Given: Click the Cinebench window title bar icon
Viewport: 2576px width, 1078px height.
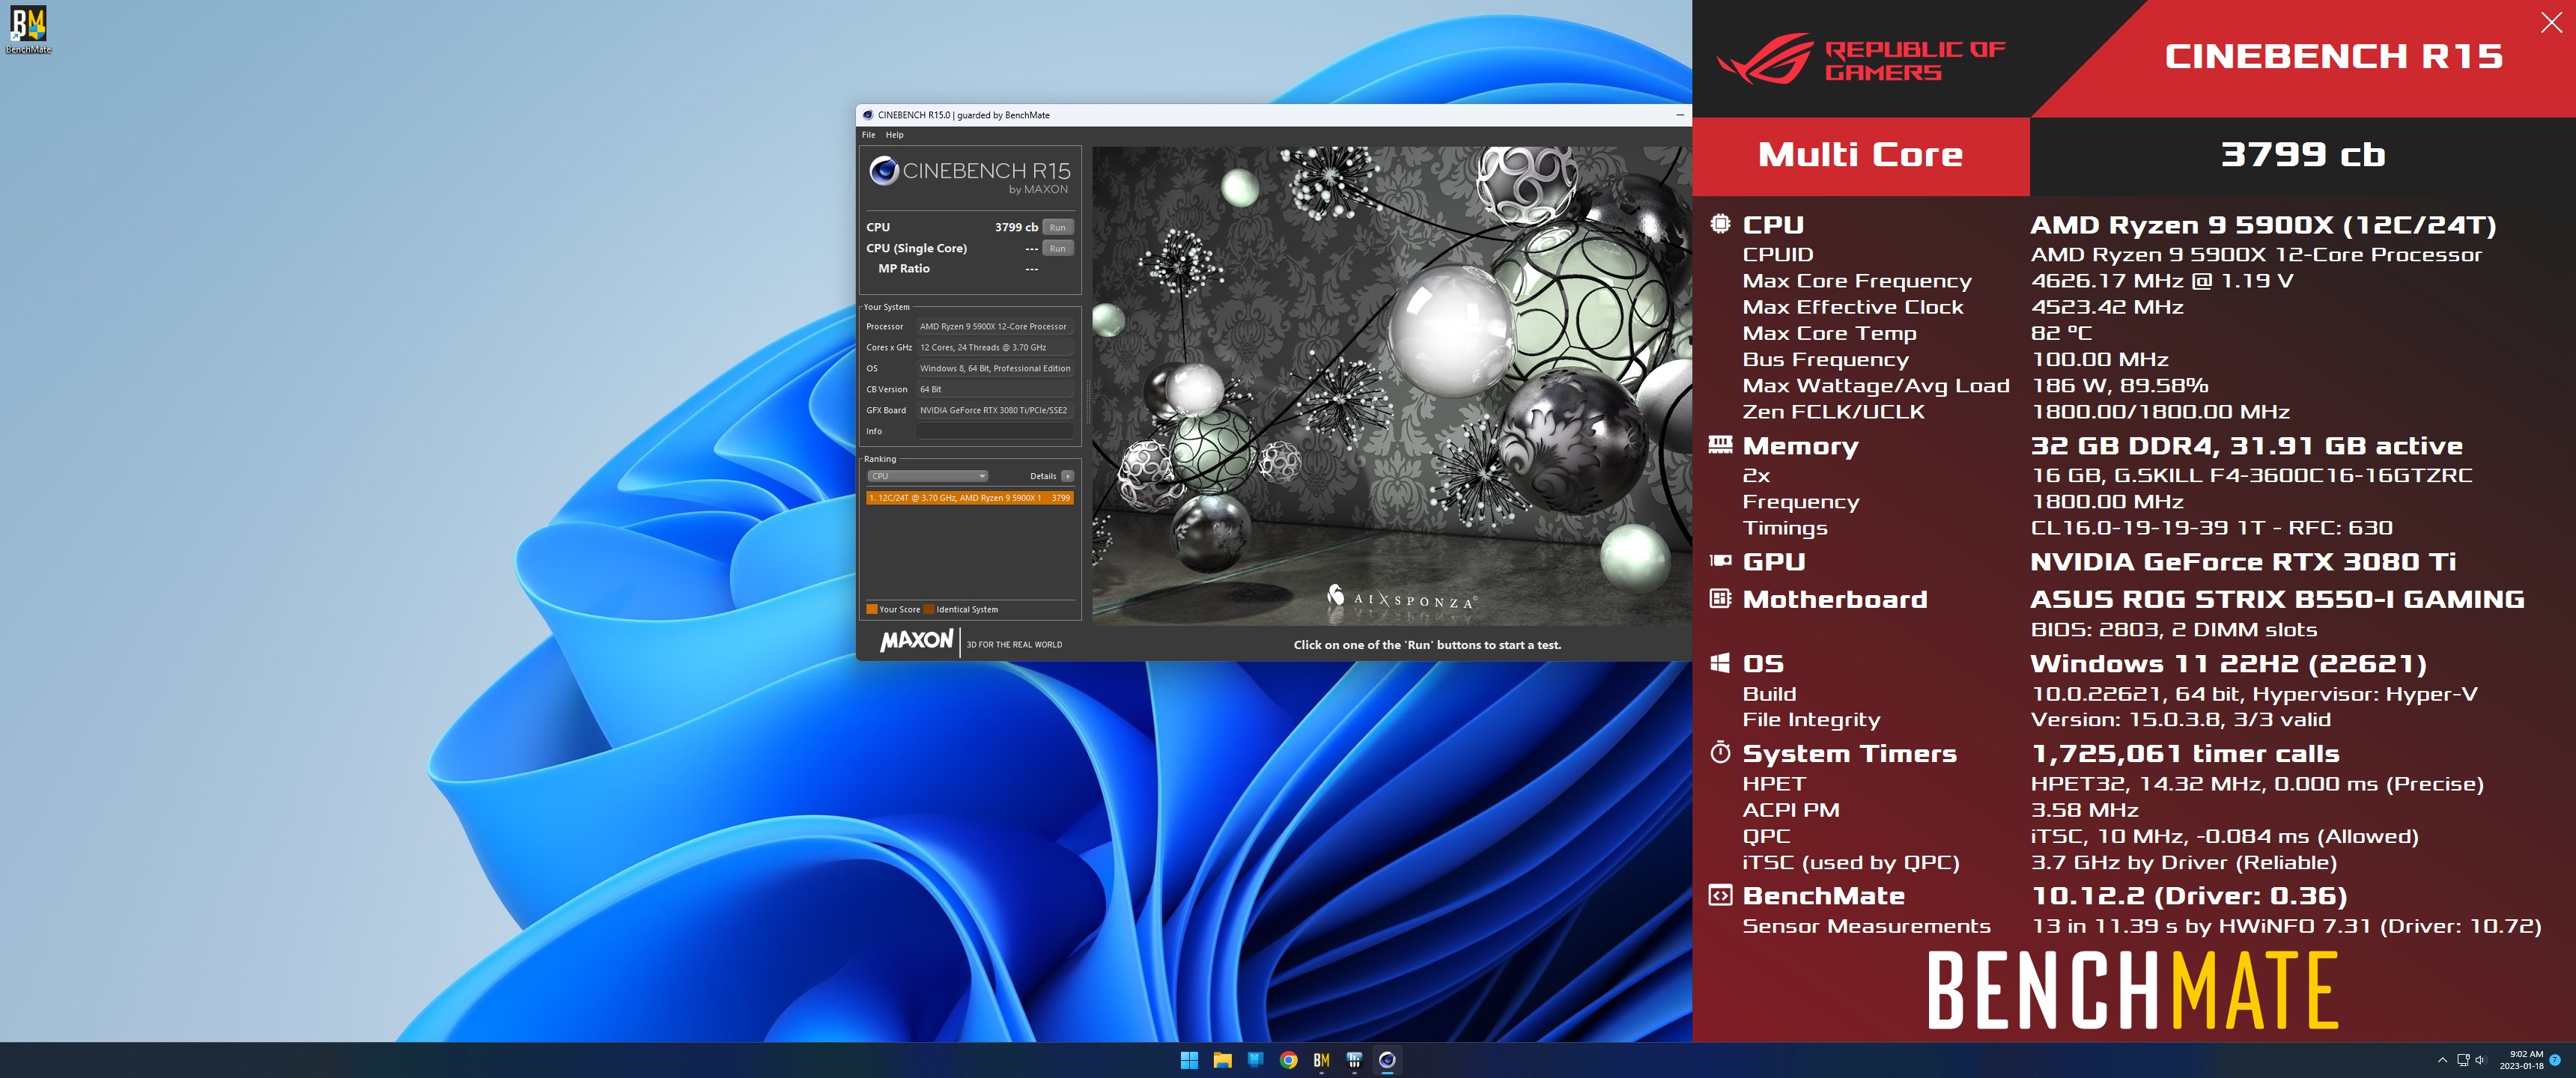Looking at the screenshot, I should 868,115.
